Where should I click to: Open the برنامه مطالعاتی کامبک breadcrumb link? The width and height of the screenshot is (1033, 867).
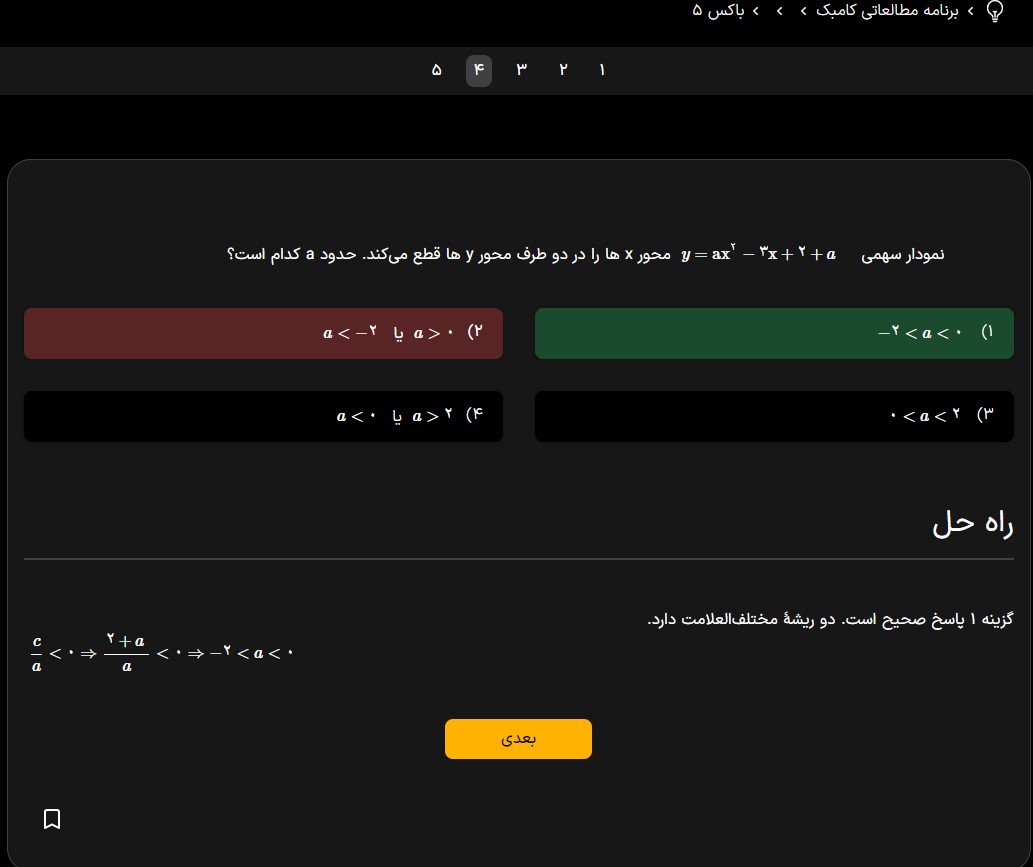click(886, 11)
